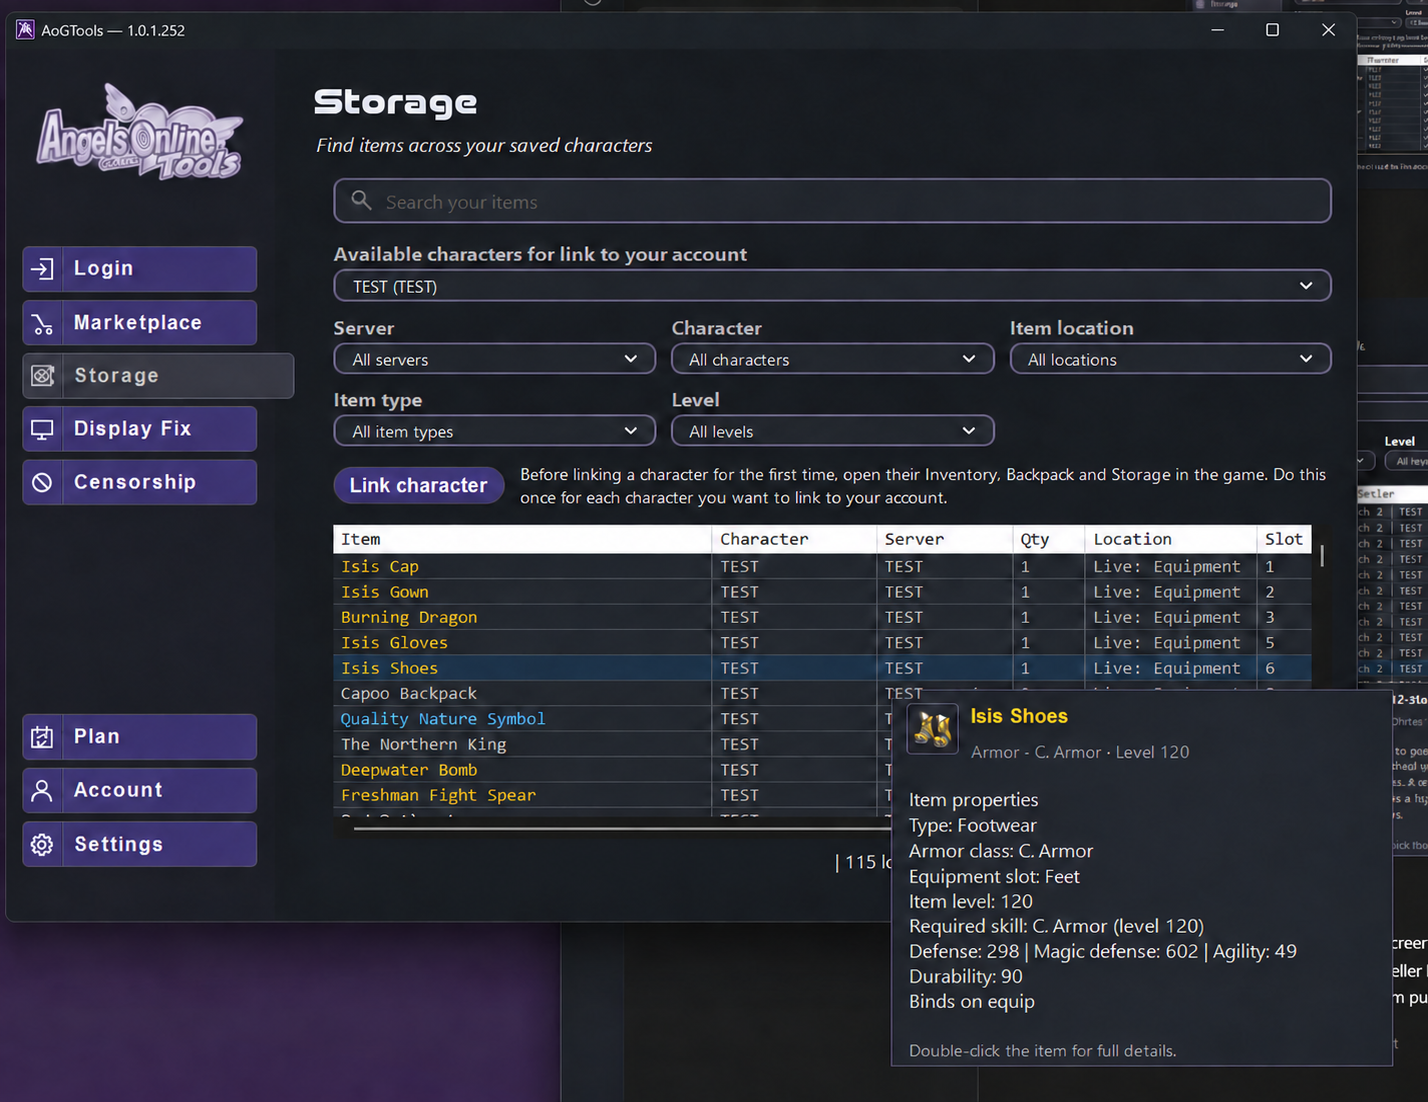Image resolution: width=1428 pixels, height=1102 pixels.
Task: Focus the Search your items field
Action: pos(832,201)
